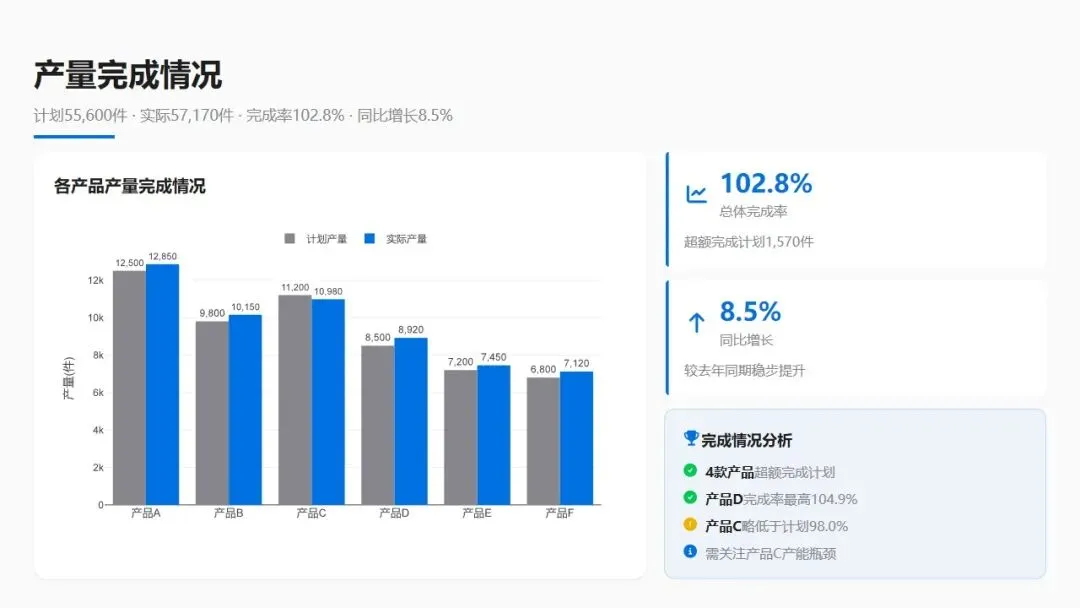The image size is (1080, 608).
Task: Click the 产量完成情况 page title
Action: coord(128,75)
